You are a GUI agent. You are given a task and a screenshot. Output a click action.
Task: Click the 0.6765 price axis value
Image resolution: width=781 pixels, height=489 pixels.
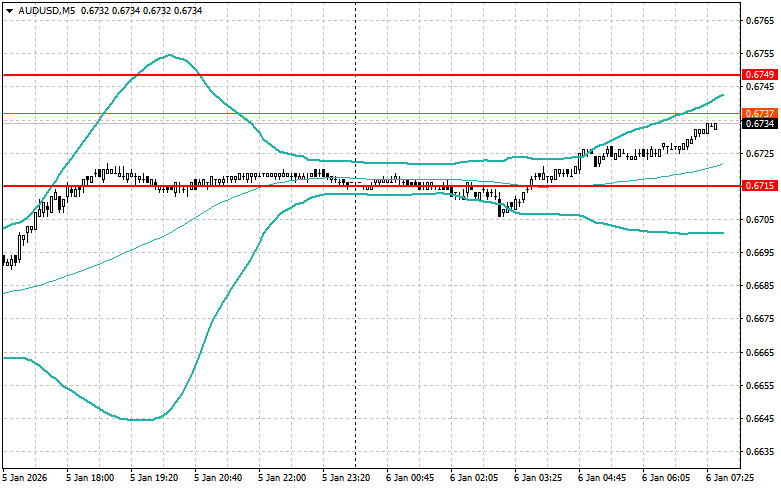click(x=760, y=20)
